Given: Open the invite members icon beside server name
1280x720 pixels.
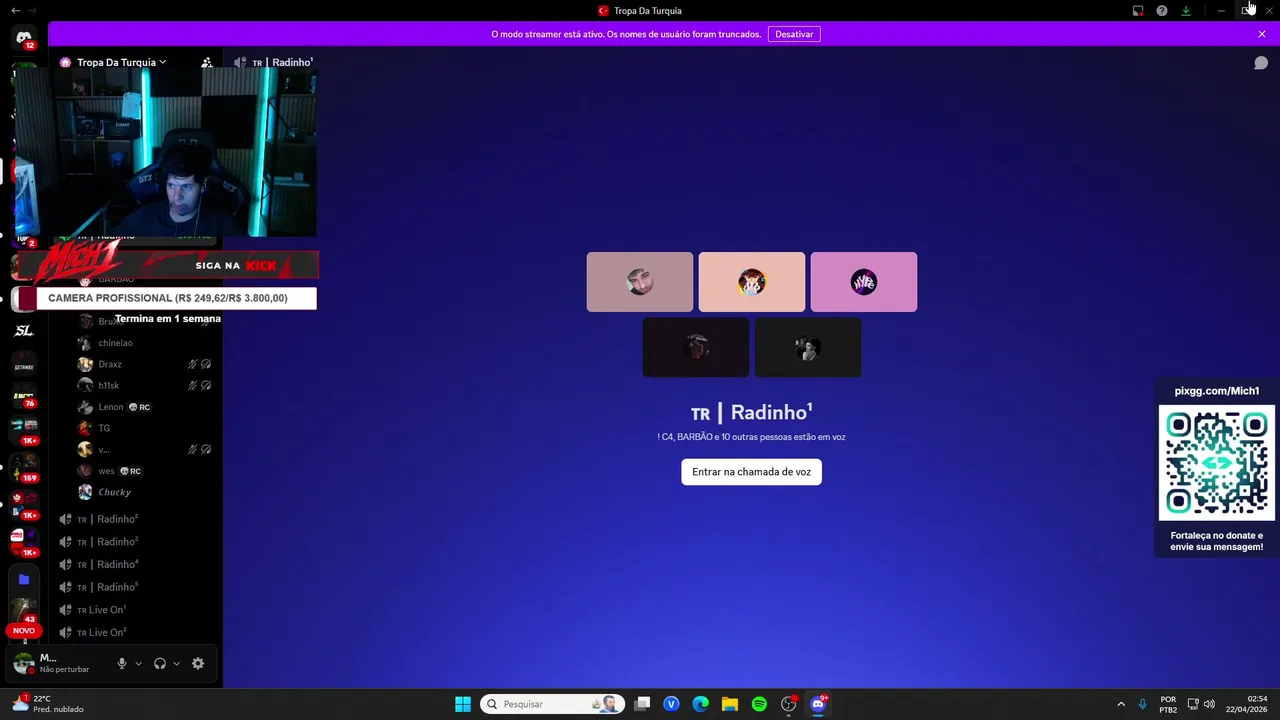Looking at the screenshot, I should click(207, 62).
